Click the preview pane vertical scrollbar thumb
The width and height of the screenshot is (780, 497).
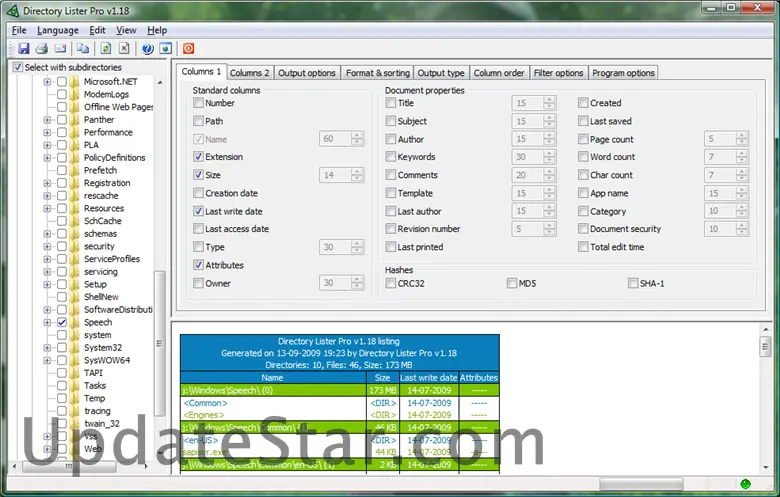click(765, 346)
